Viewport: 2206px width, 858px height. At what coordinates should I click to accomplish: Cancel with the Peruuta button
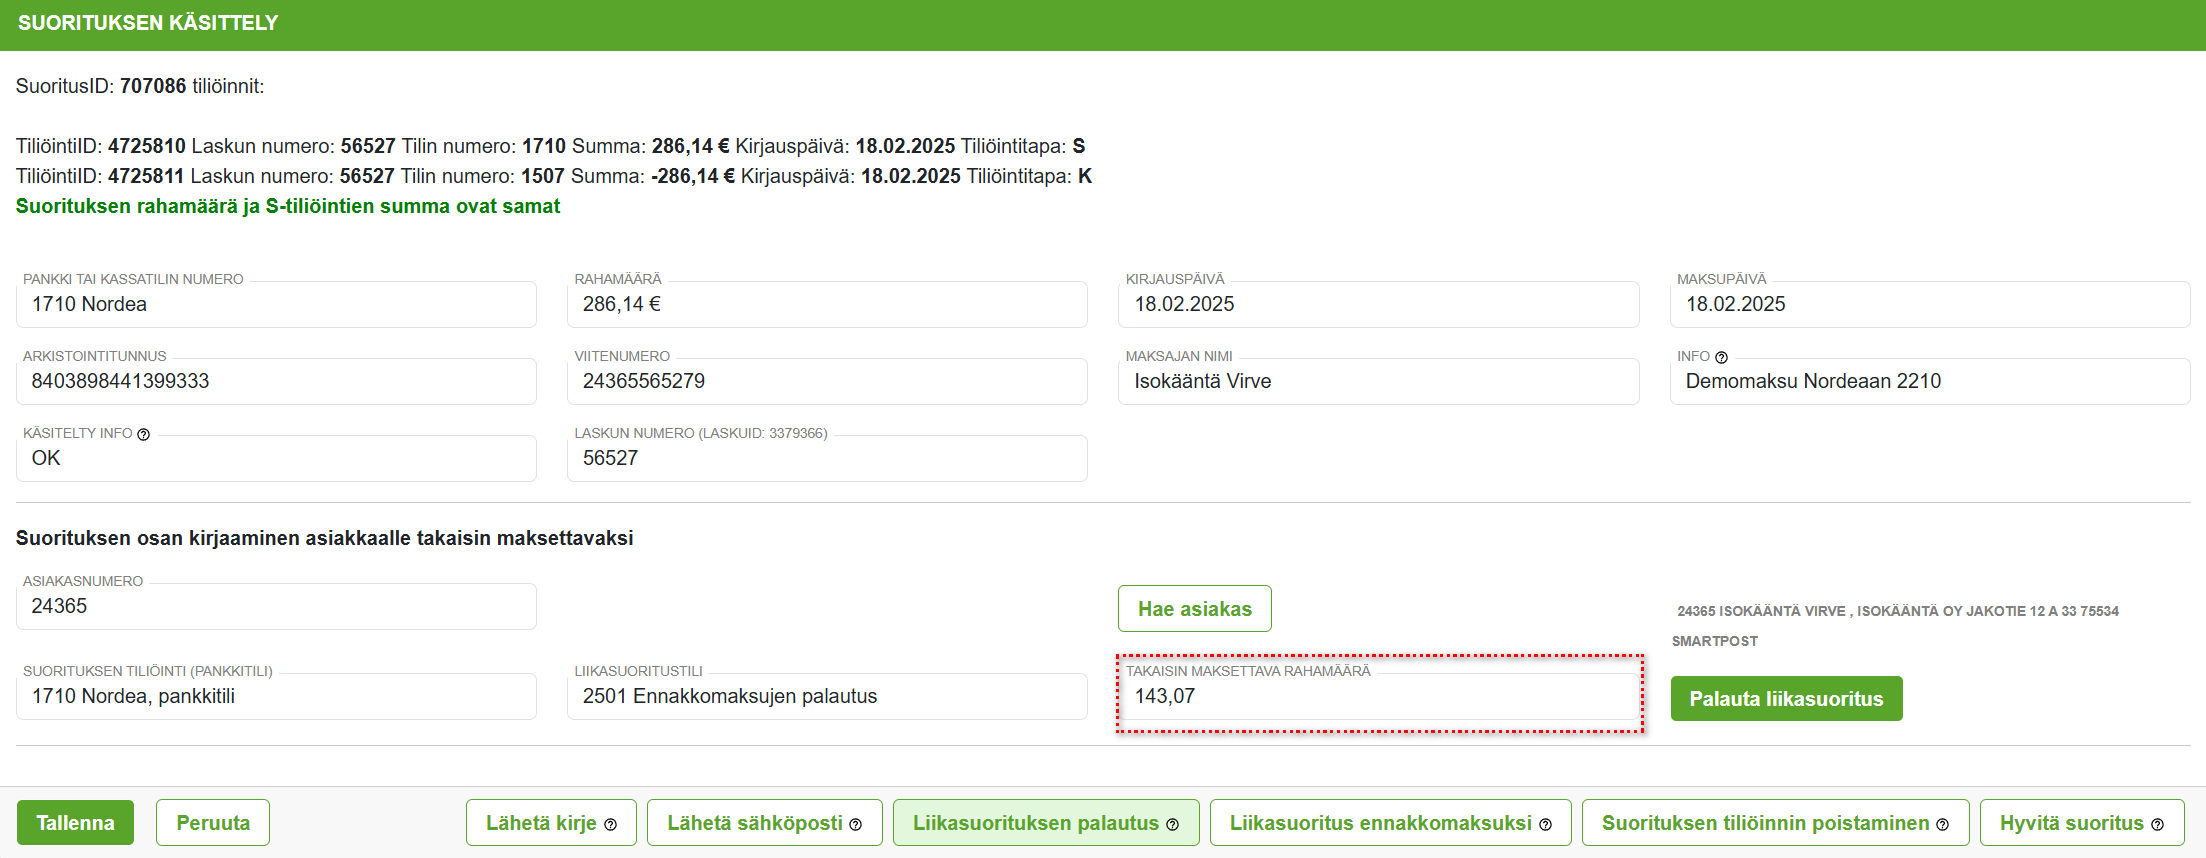[x=213, y=823]
